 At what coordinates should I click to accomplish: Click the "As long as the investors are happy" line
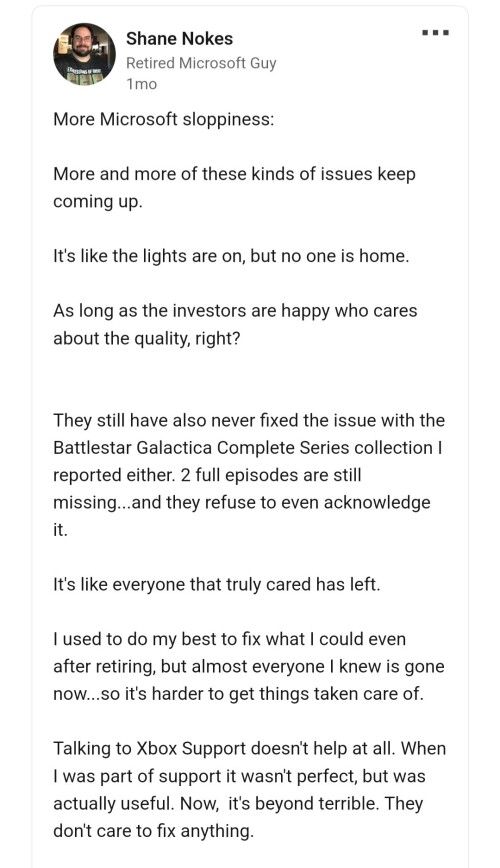pos(235,311)
